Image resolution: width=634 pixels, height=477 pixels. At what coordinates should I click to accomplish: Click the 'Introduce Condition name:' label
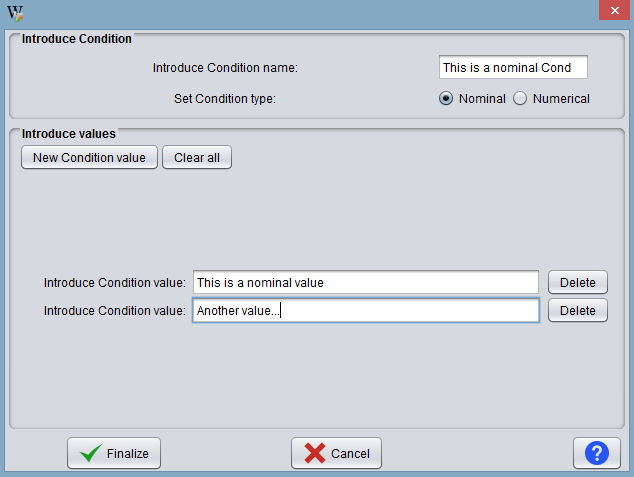point(225,68)
